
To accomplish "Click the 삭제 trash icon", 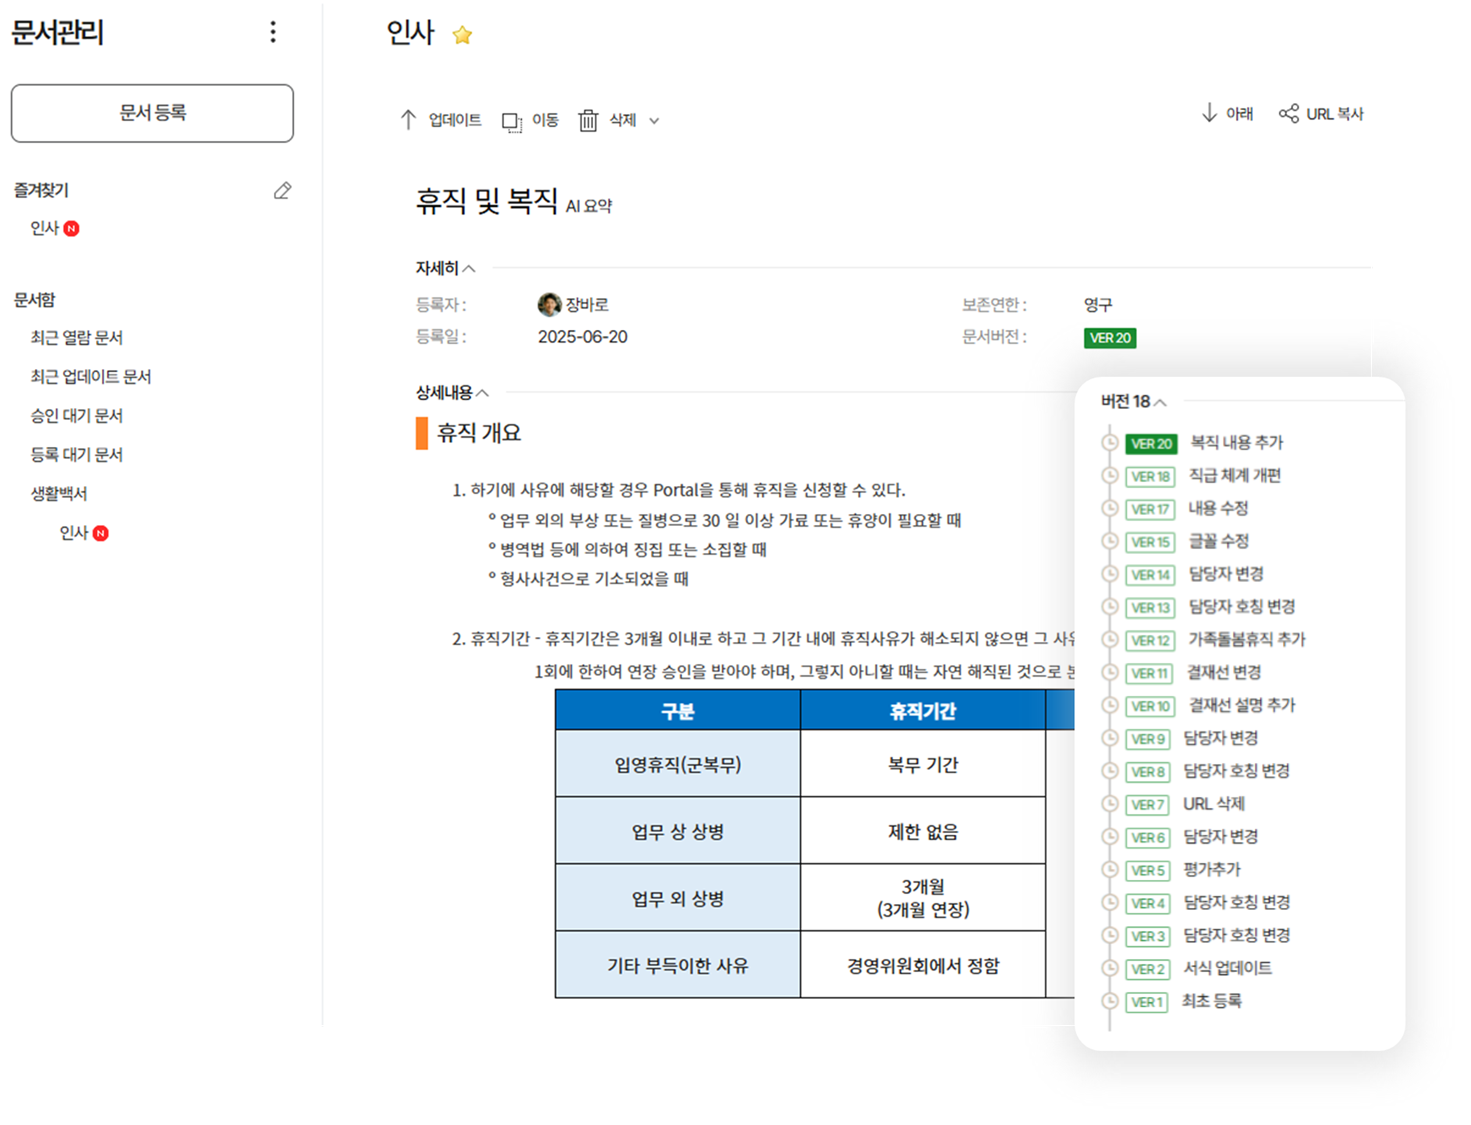I will click(588, 120).
